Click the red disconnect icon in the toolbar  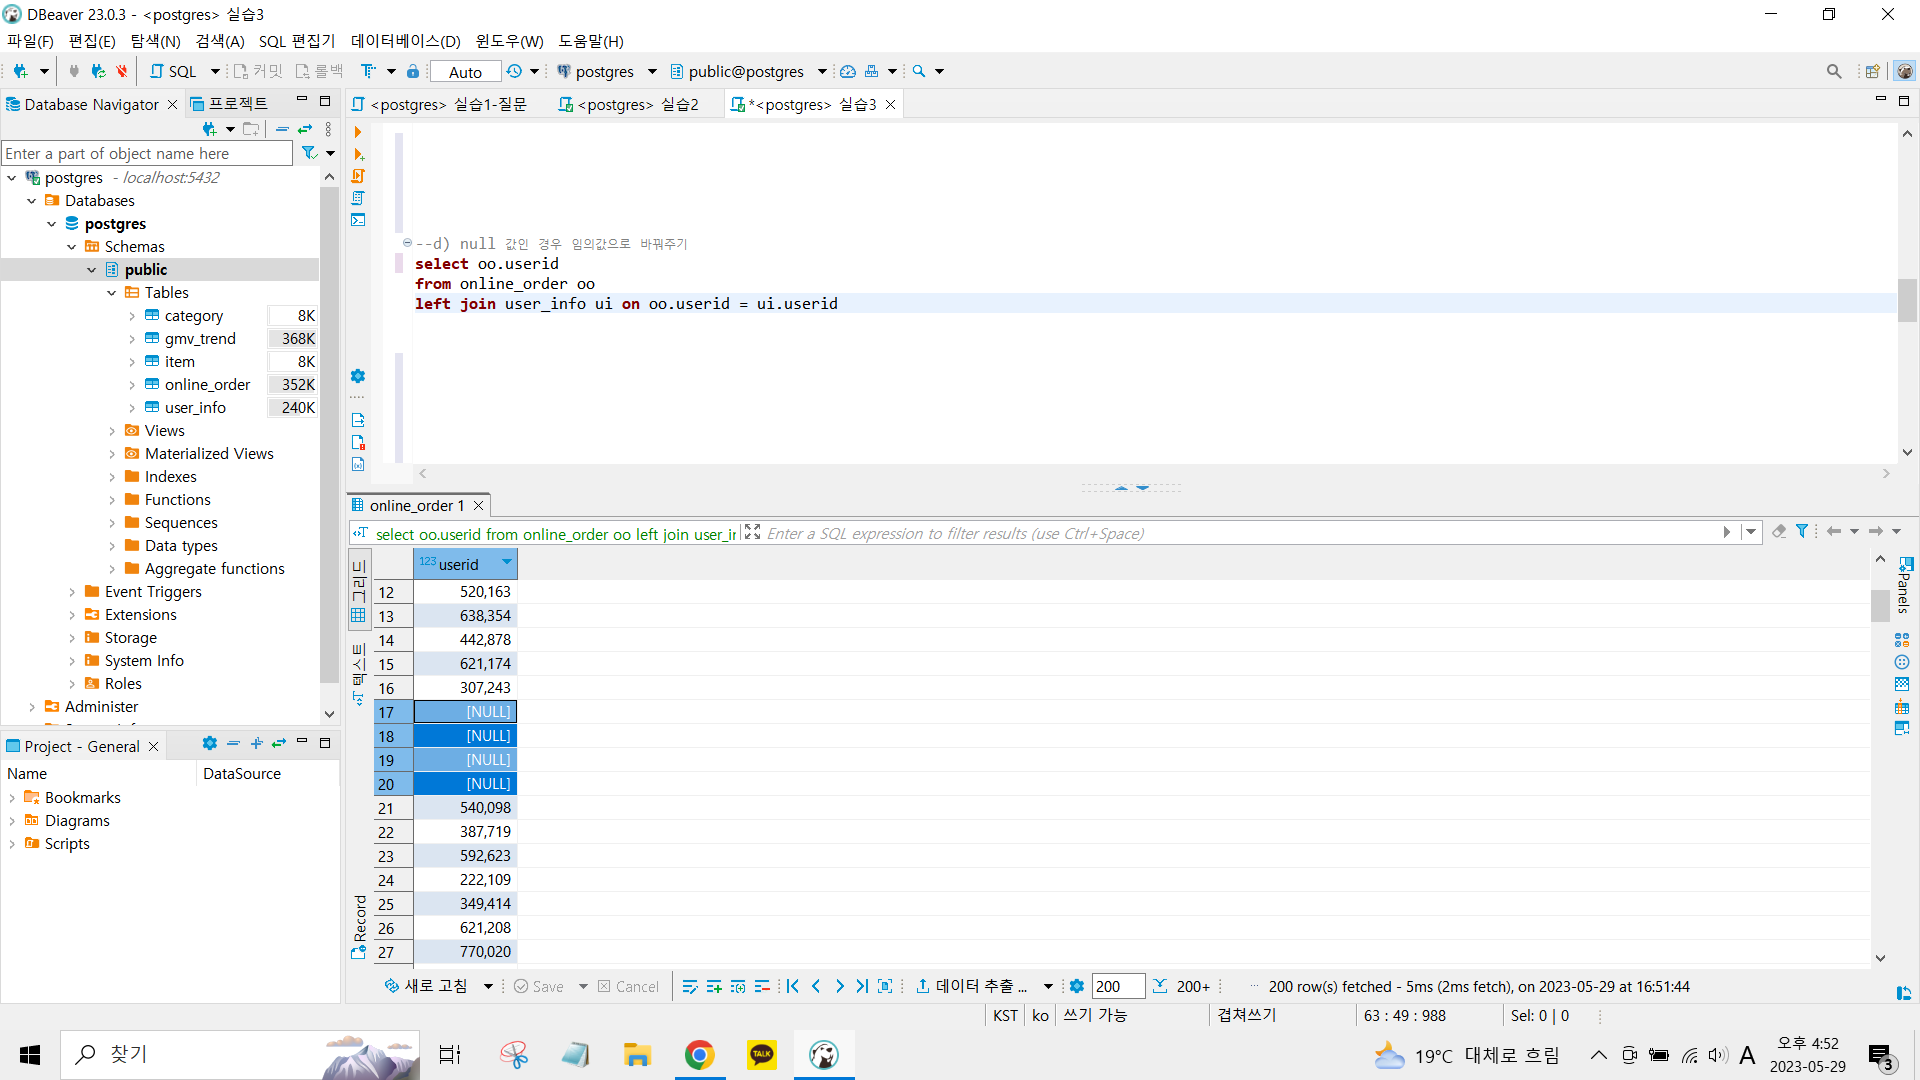pos(122,71)
